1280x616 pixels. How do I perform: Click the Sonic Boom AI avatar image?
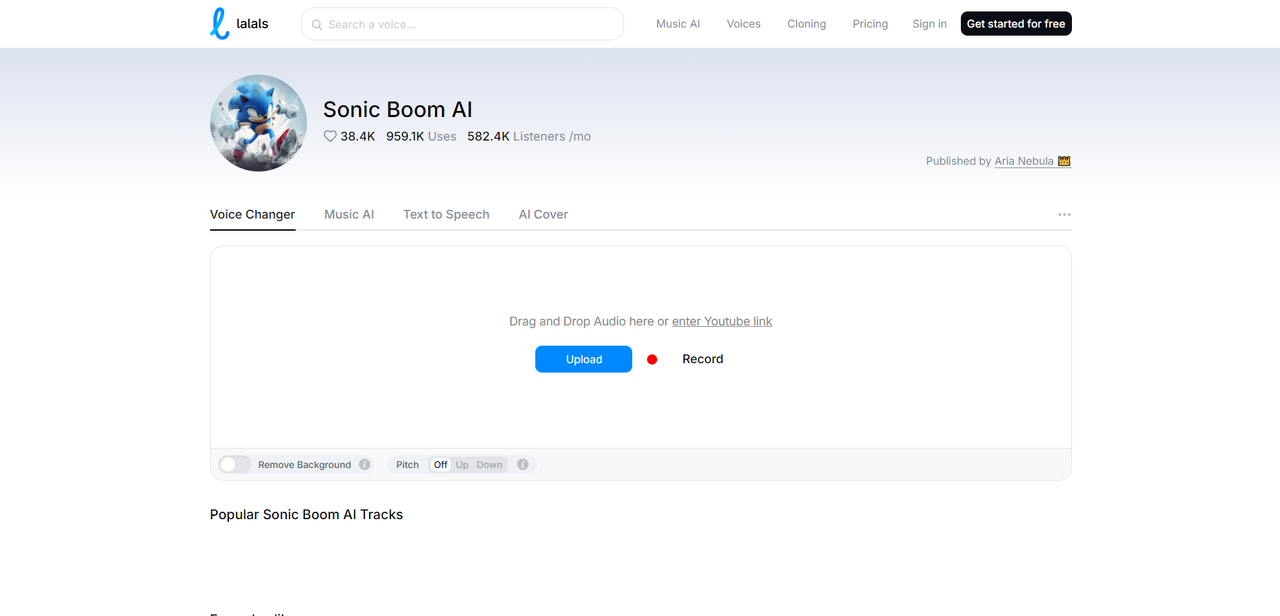coord(258,123)
